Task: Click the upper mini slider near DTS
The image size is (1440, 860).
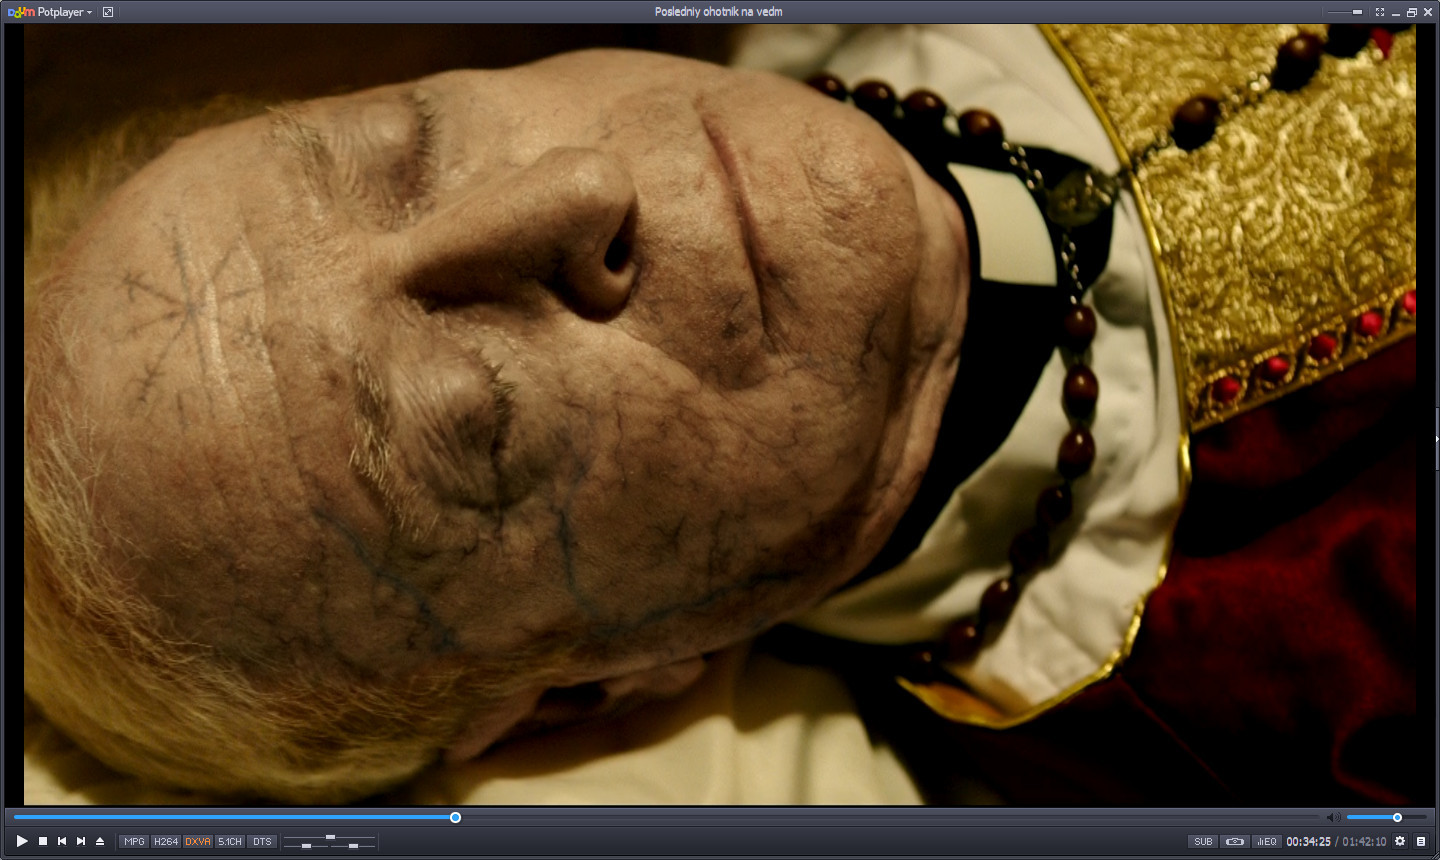Action: tap(330, 837)
